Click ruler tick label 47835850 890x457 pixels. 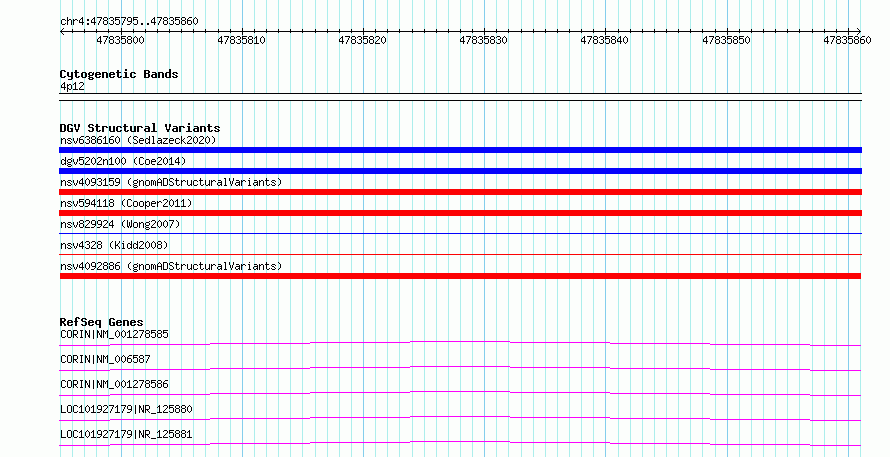[726, 40]
